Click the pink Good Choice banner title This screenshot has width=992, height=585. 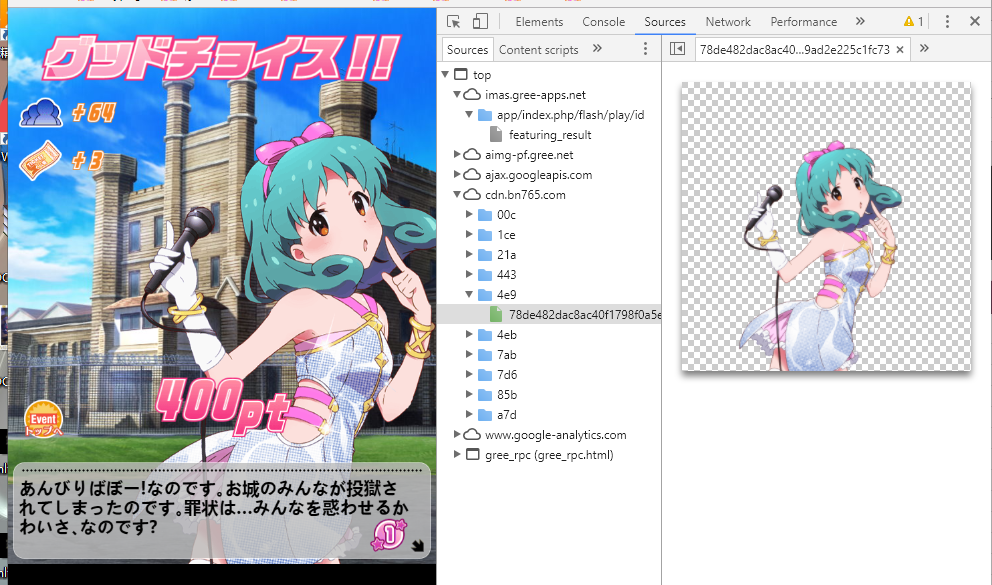221,58
